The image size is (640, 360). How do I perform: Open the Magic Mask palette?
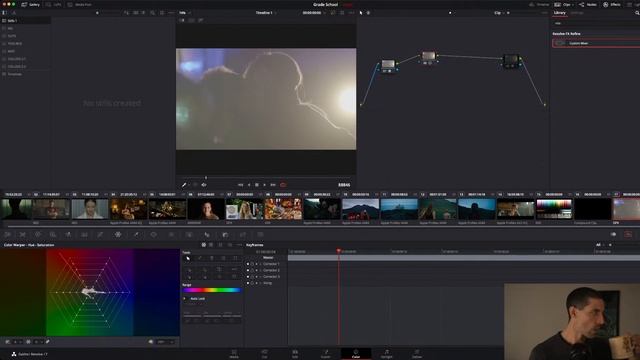tap(189, 235)
